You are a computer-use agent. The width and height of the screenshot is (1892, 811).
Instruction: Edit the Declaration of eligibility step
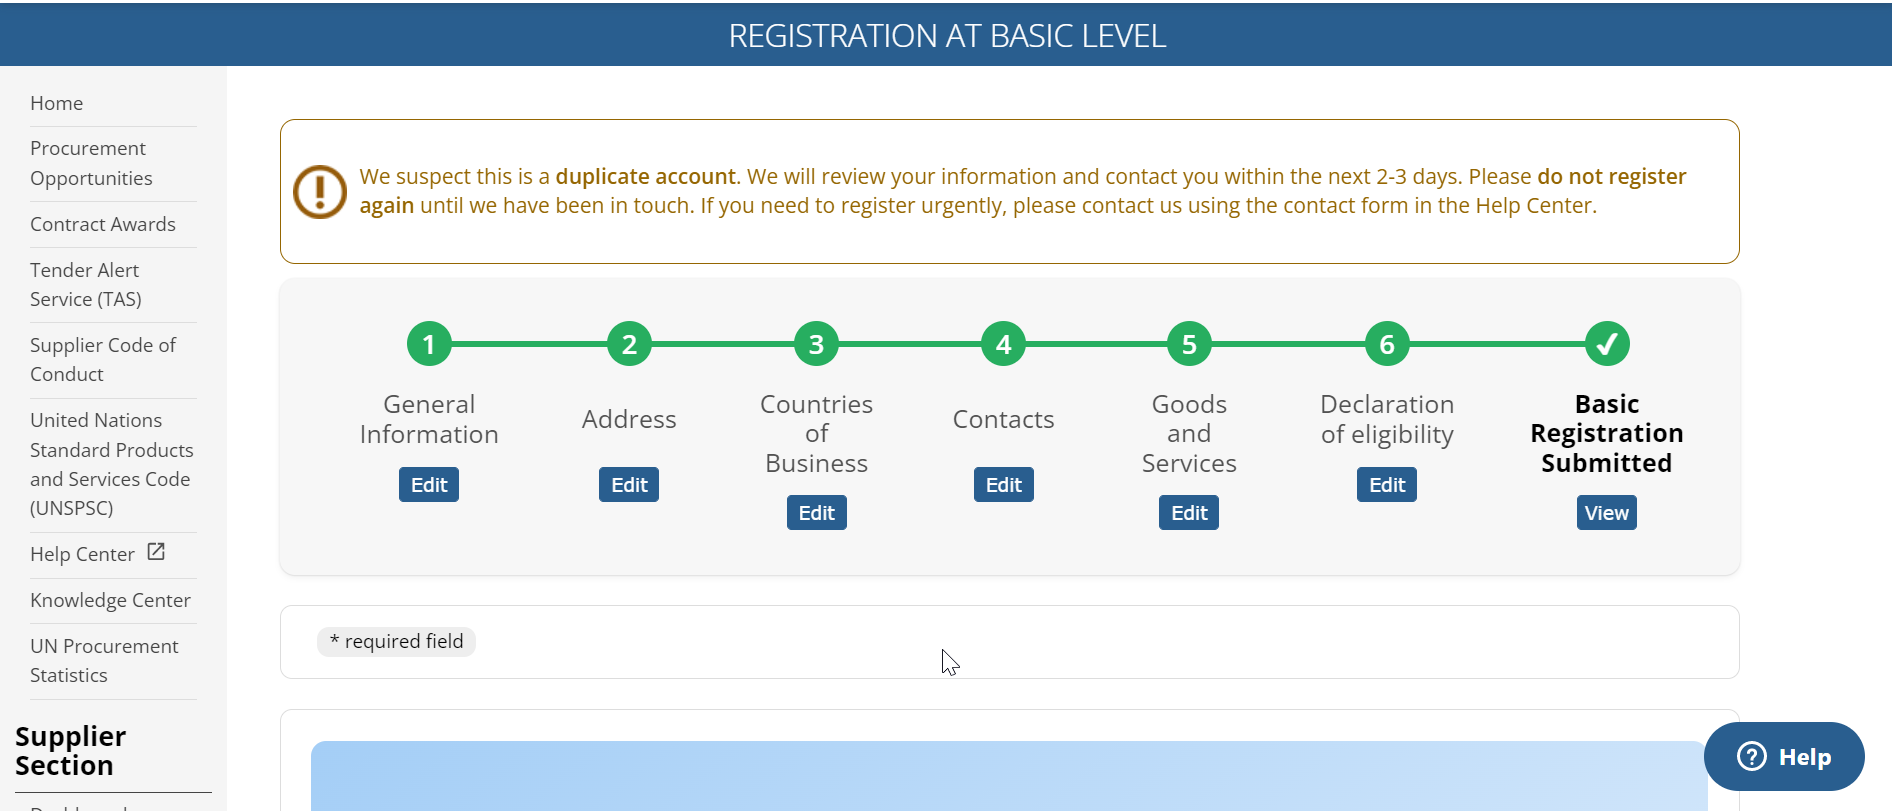(x=1387, y=485)
